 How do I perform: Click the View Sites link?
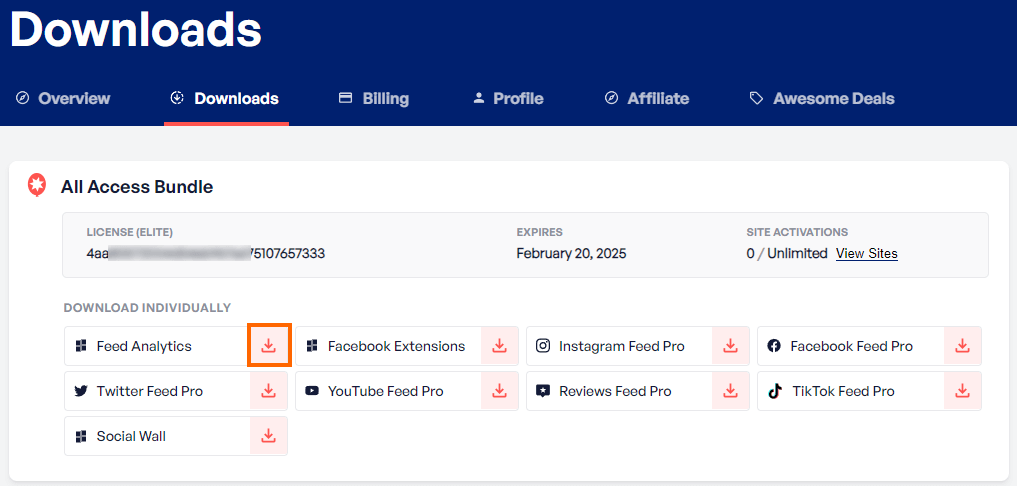click(x=866, y=254)
